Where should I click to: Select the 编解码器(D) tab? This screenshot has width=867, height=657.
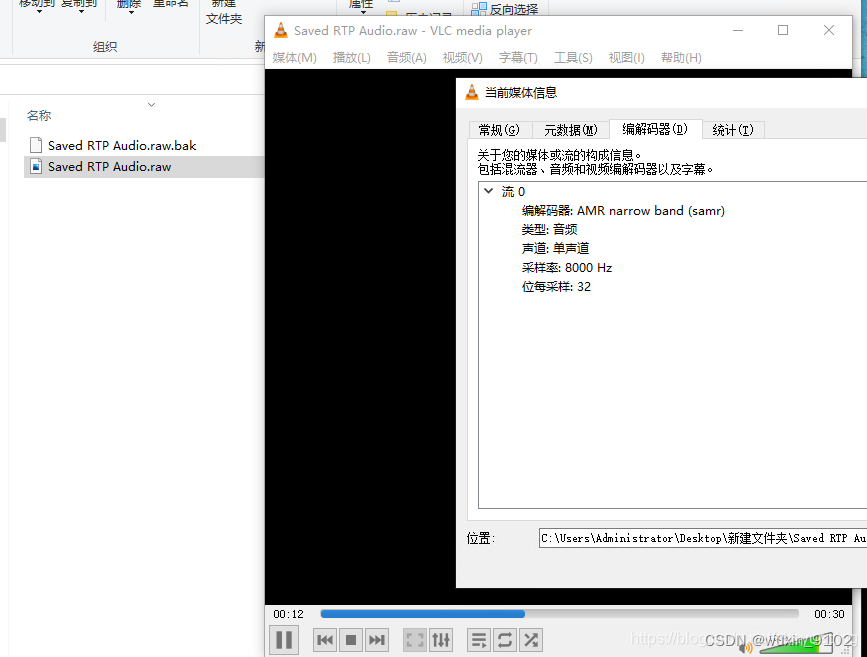pos(655,129)
